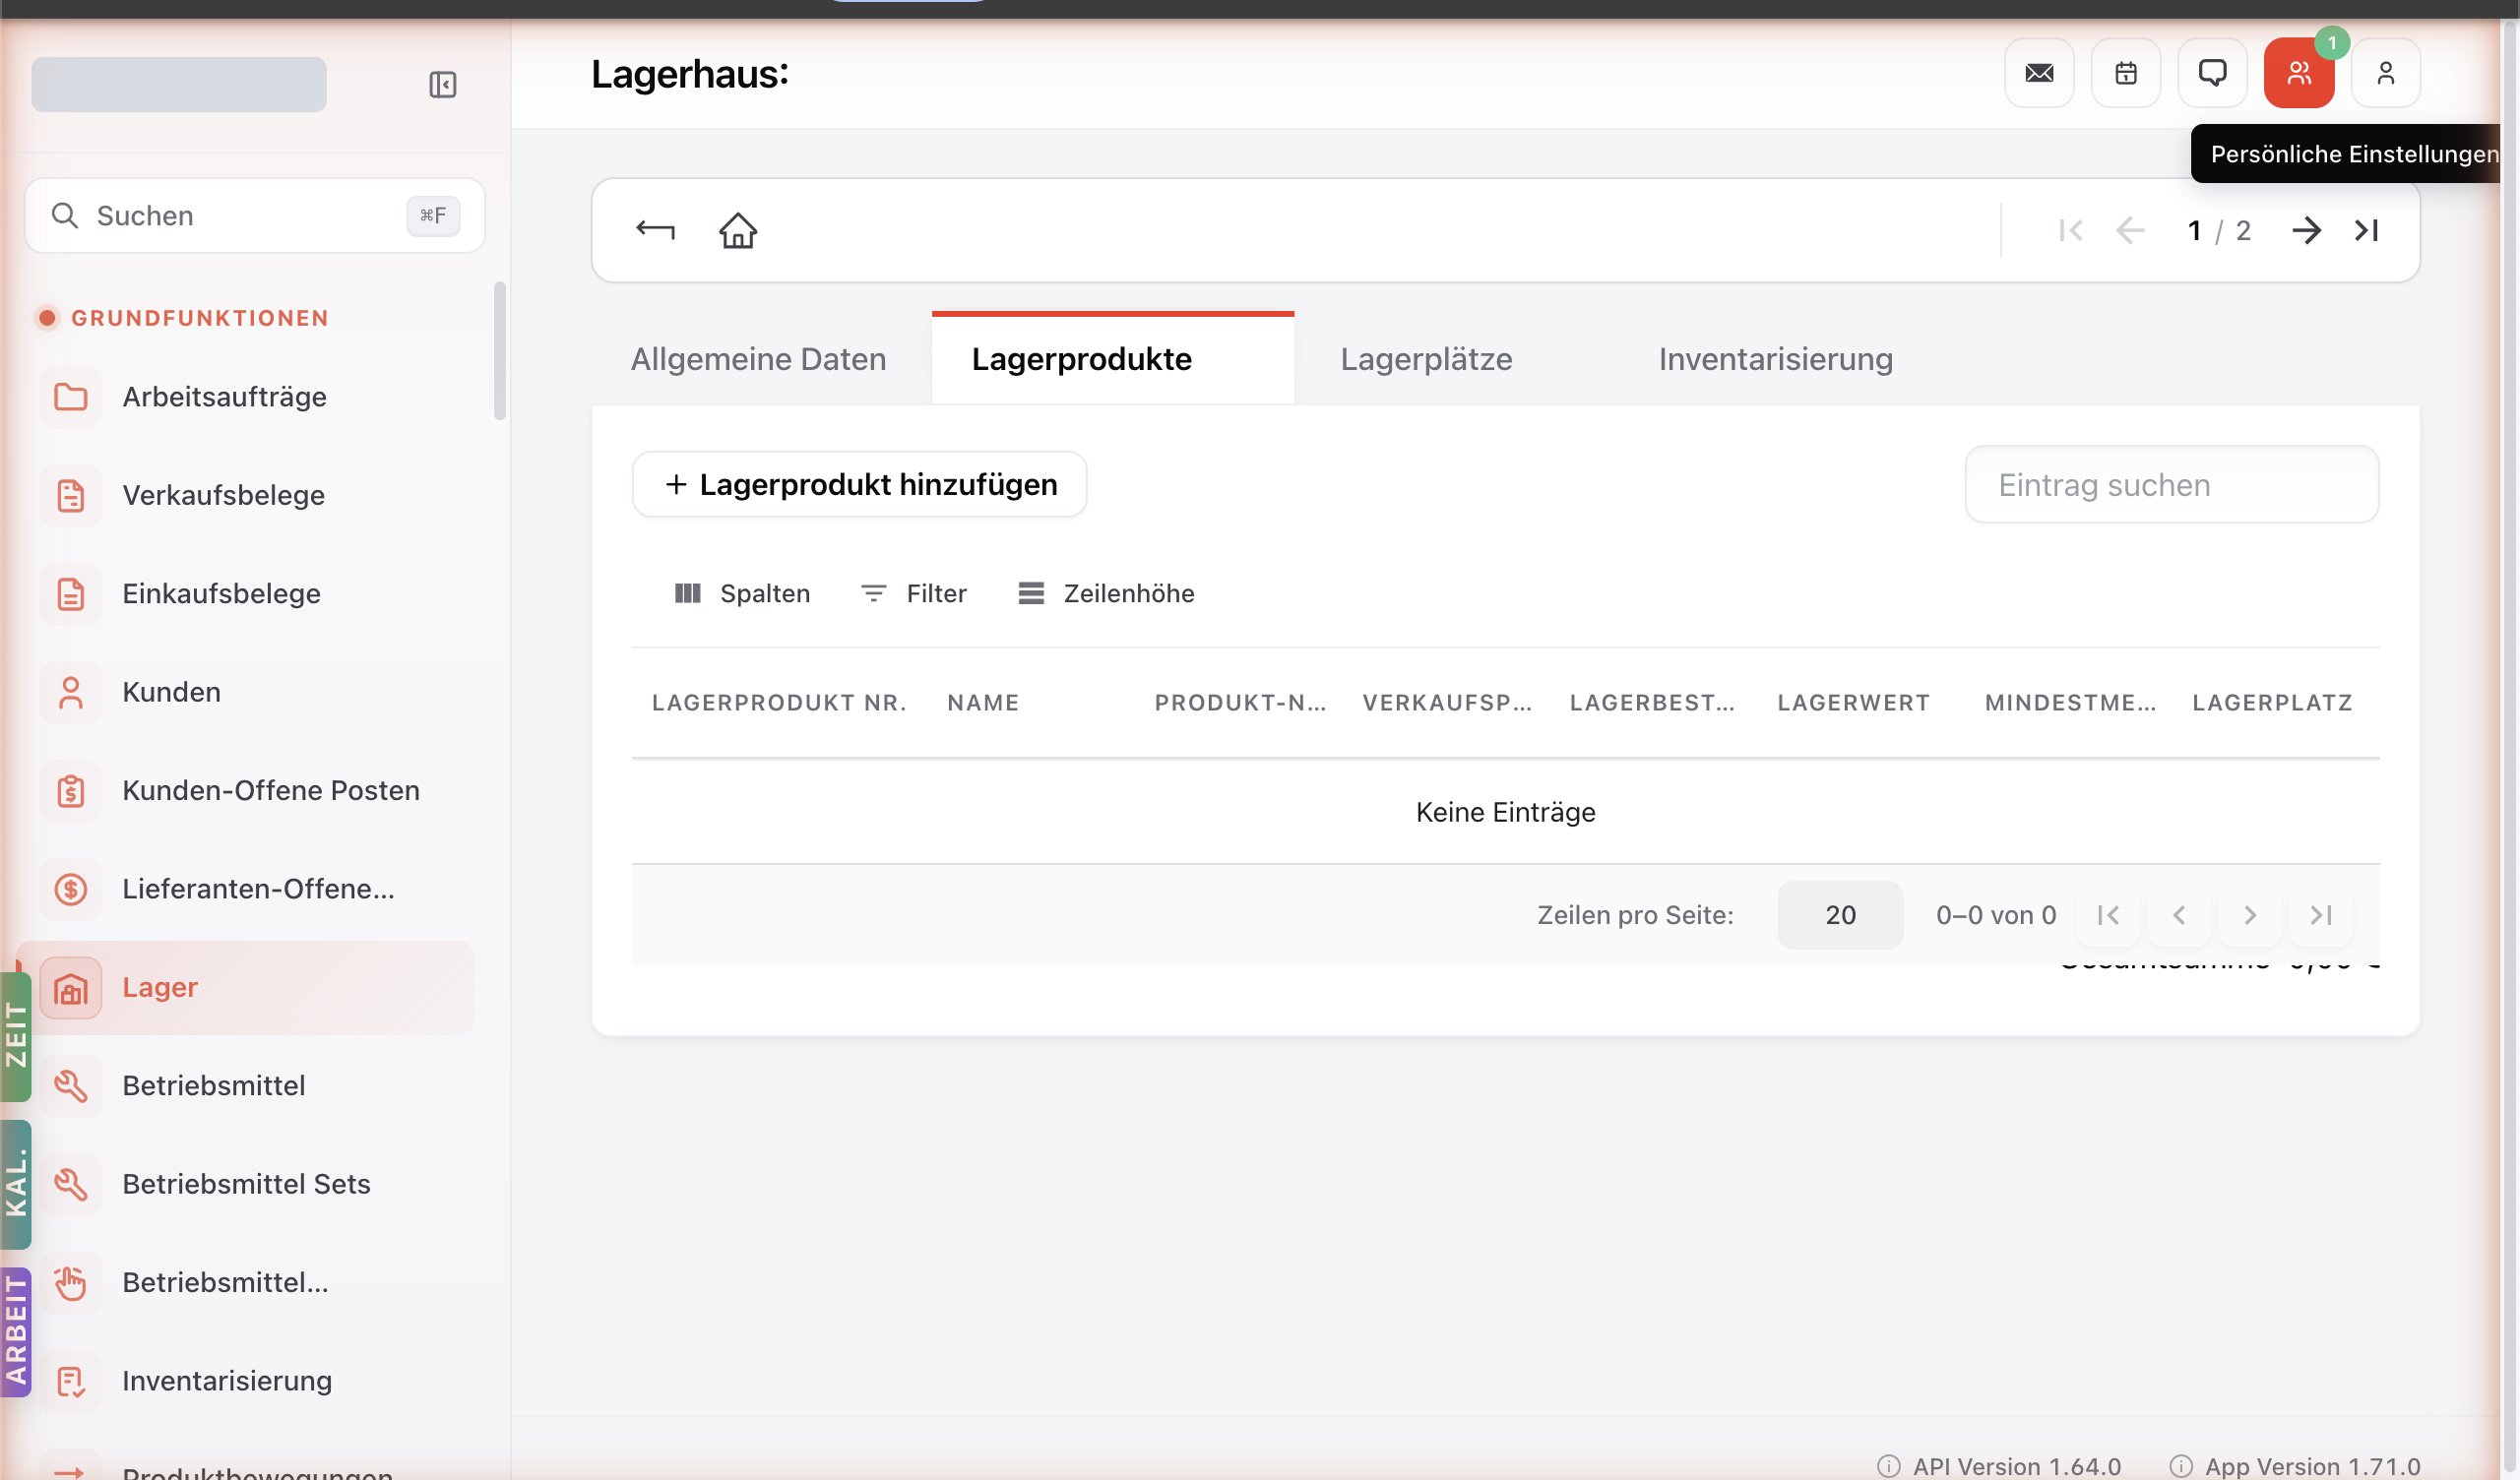Go to previous table page

point(2179,914)
